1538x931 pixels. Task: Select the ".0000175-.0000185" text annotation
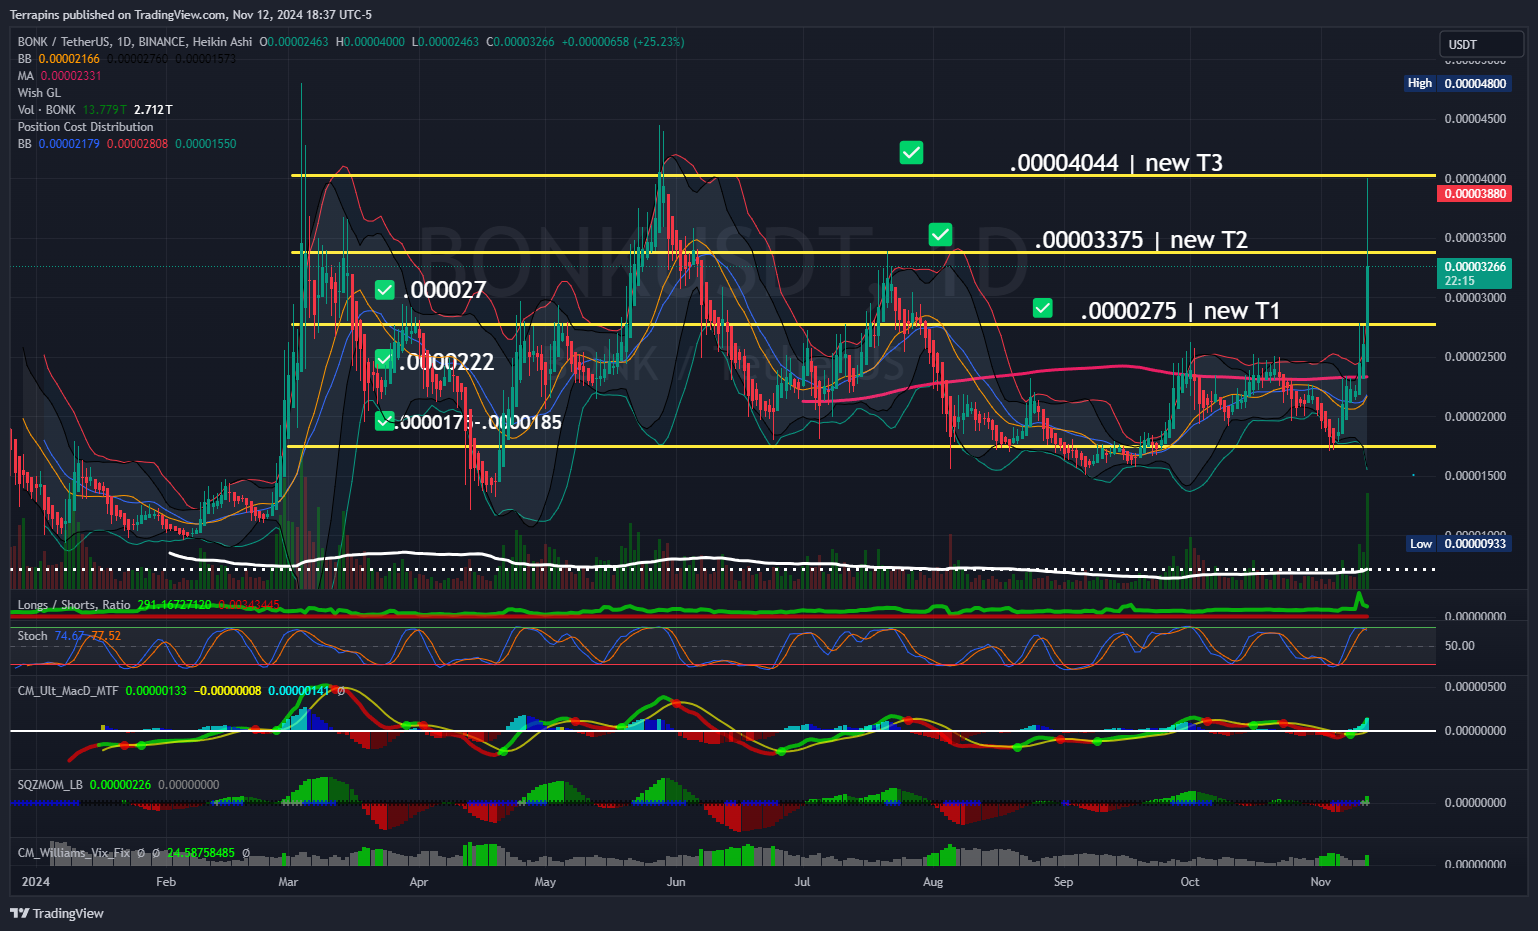478,422
